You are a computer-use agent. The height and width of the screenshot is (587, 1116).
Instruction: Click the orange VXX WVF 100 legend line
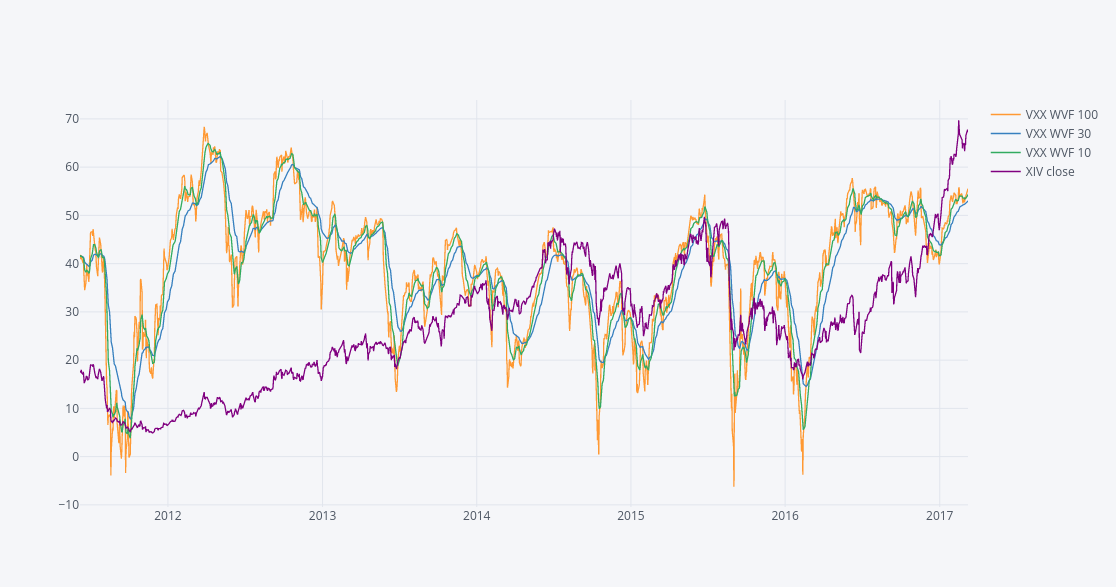[x=1006, y=115]
